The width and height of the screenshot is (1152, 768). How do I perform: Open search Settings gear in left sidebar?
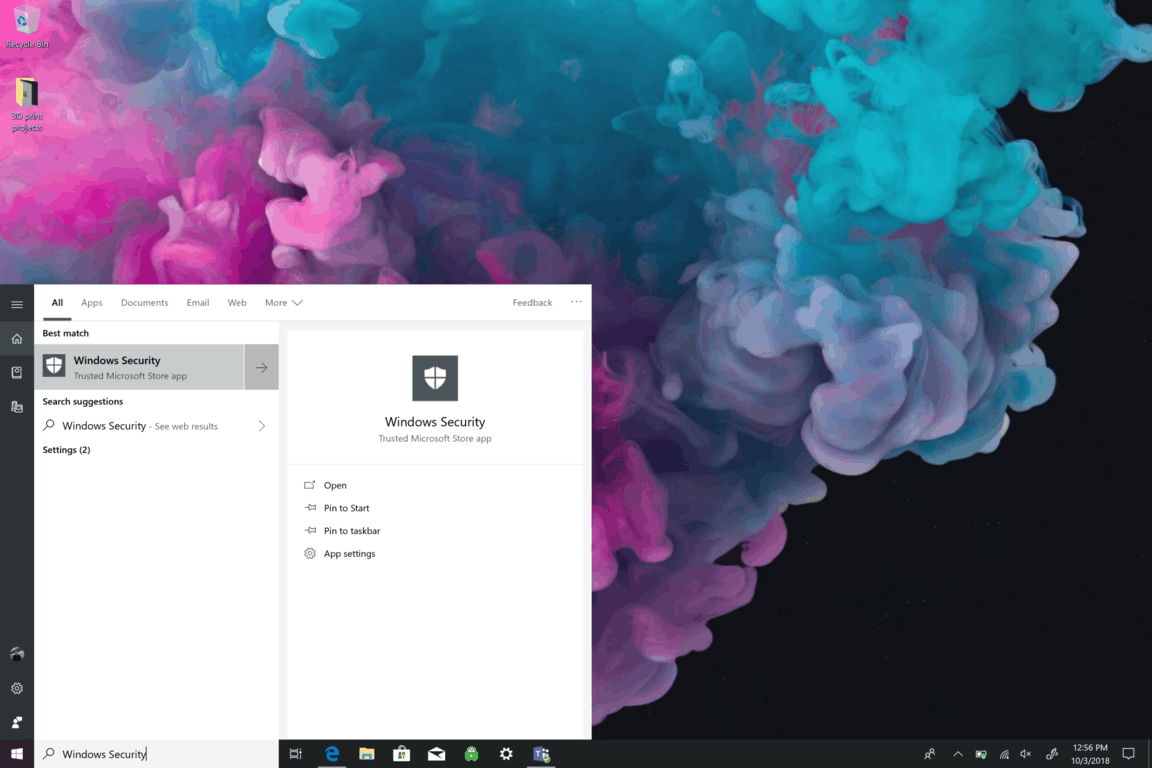pyautogui.click(x=17, y=688)
